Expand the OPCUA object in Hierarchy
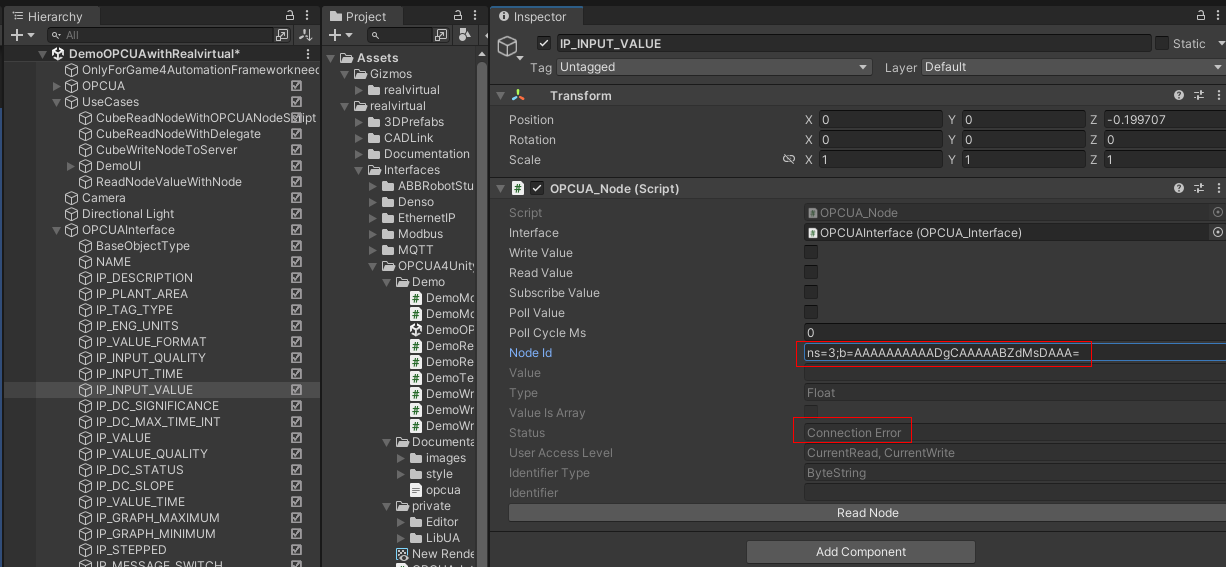 [57, 86]
